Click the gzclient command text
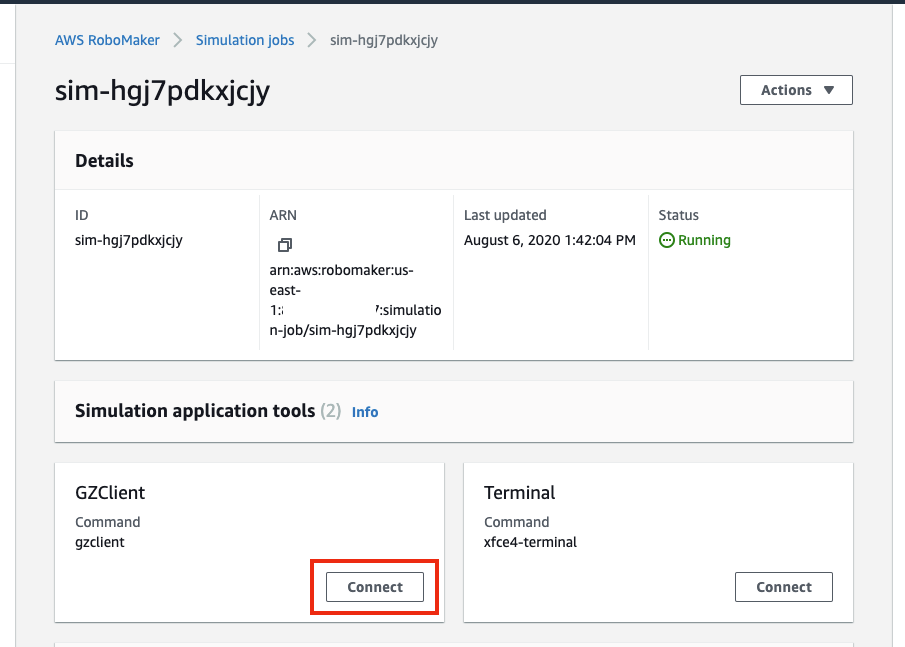Screen dimensions: 905x647 100,542
